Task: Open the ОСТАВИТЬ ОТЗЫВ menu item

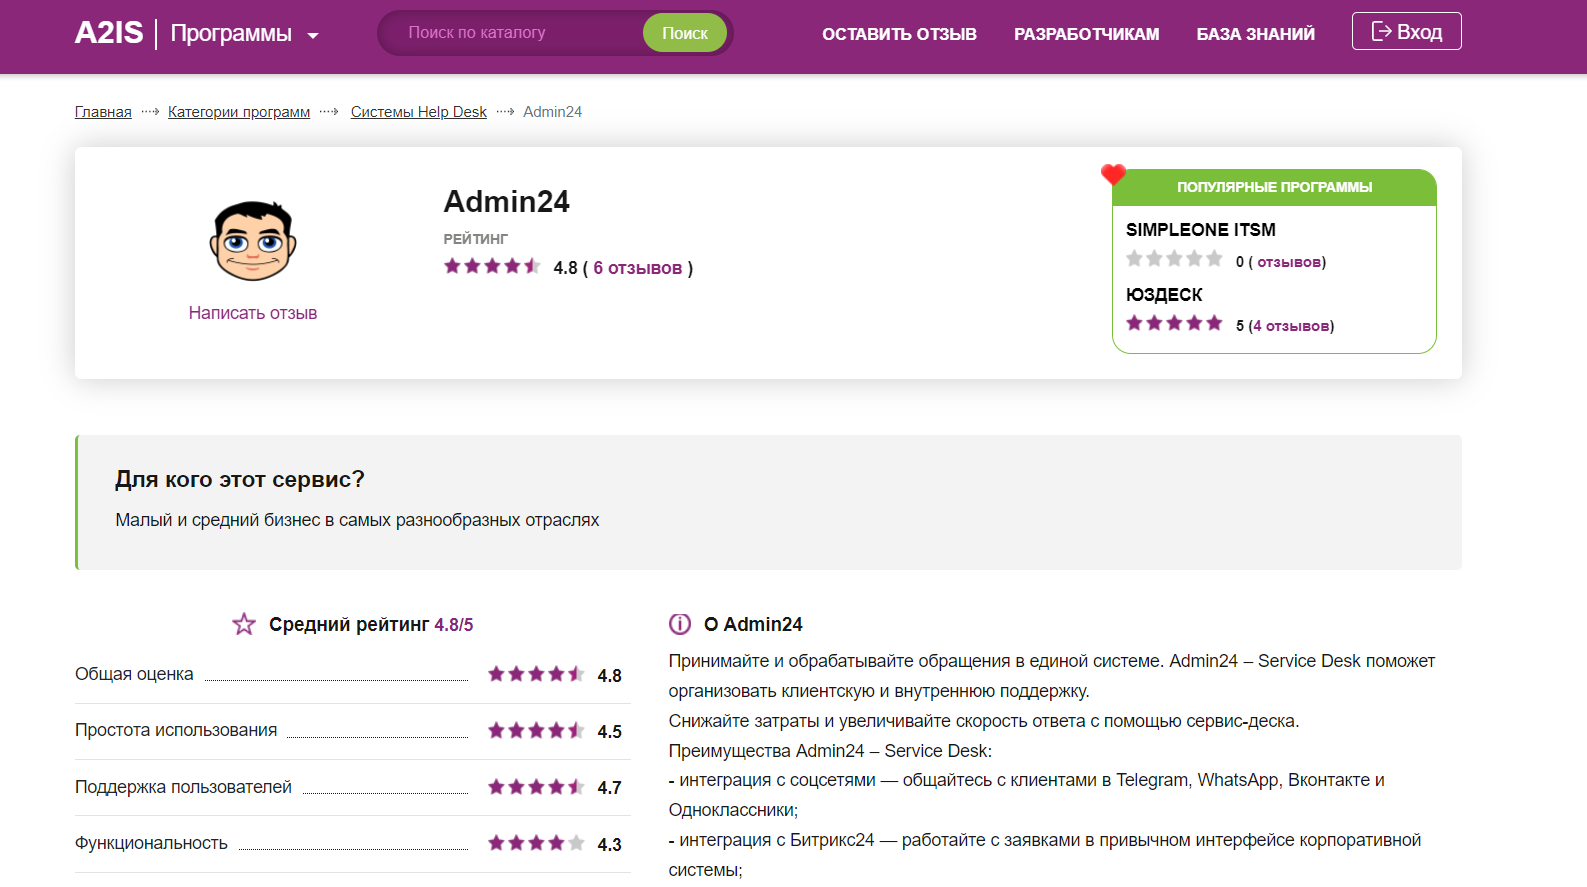Action: pos(899,34)
